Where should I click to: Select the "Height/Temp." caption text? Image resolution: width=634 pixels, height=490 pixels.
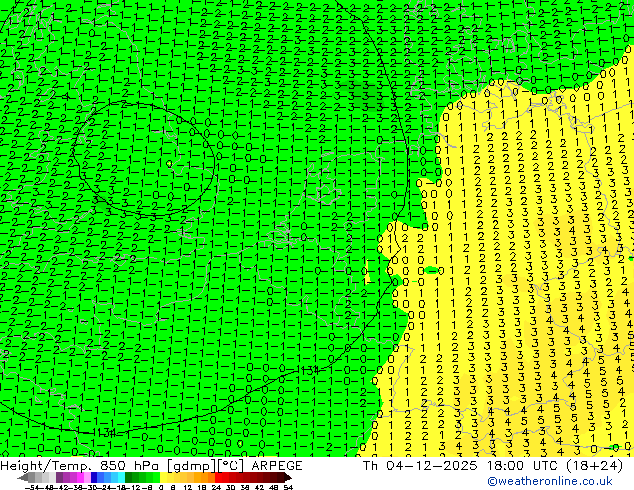(47, 466)
